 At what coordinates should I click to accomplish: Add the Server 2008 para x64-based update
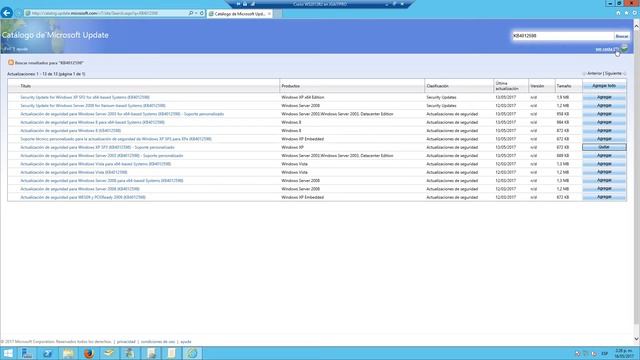tap(604, 180)
